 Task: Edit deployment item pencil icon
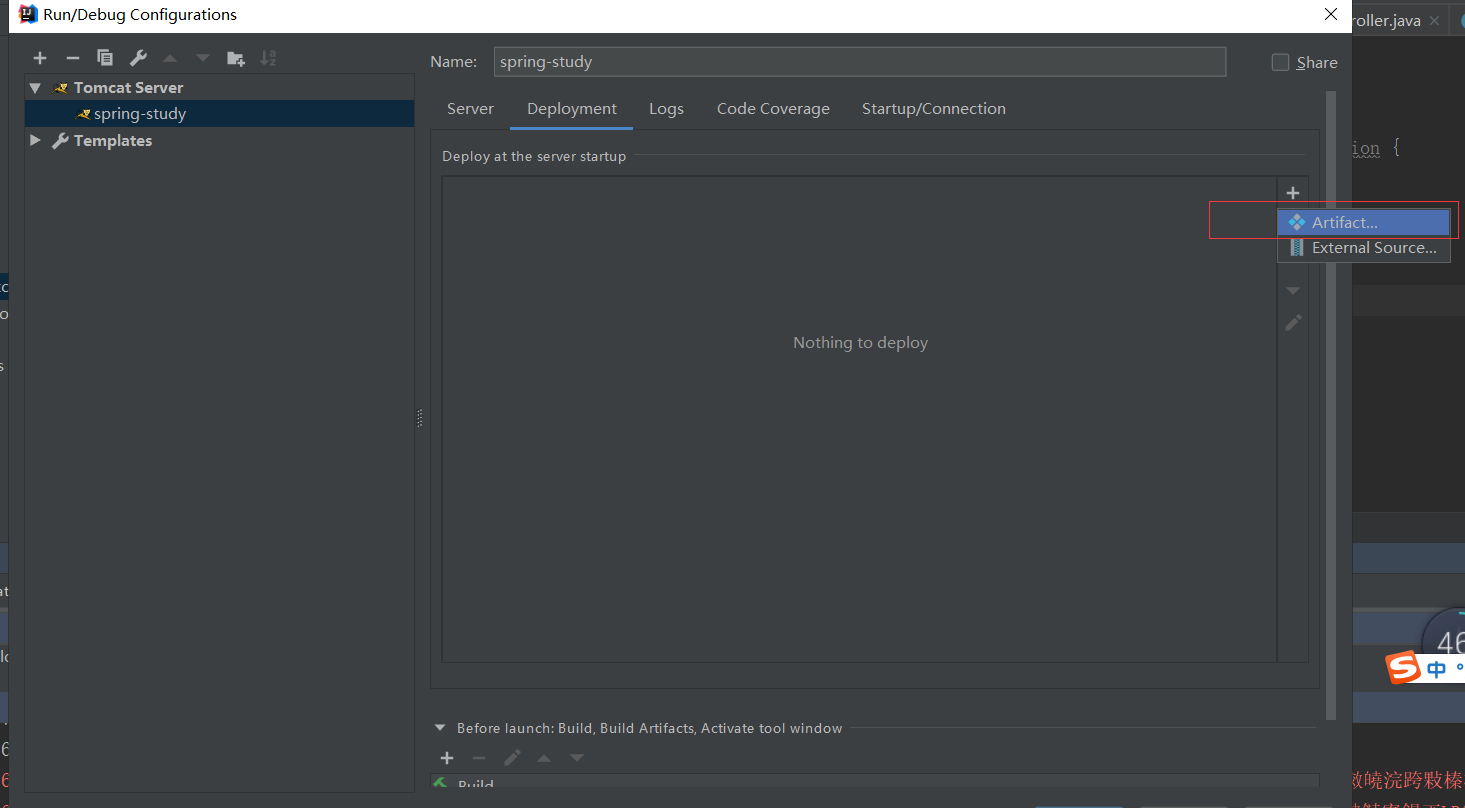tap(1293, 323)
